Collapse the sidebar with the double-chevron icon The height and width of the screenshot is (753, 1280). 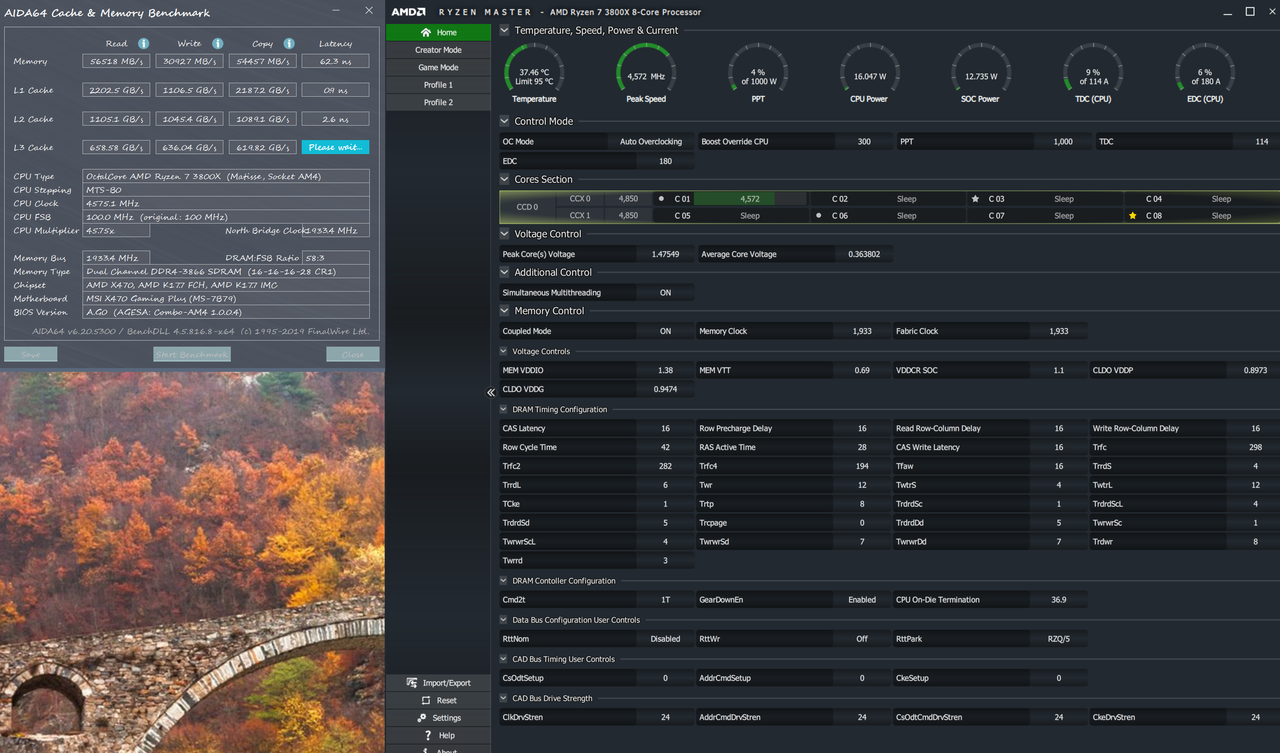[491, 393]
